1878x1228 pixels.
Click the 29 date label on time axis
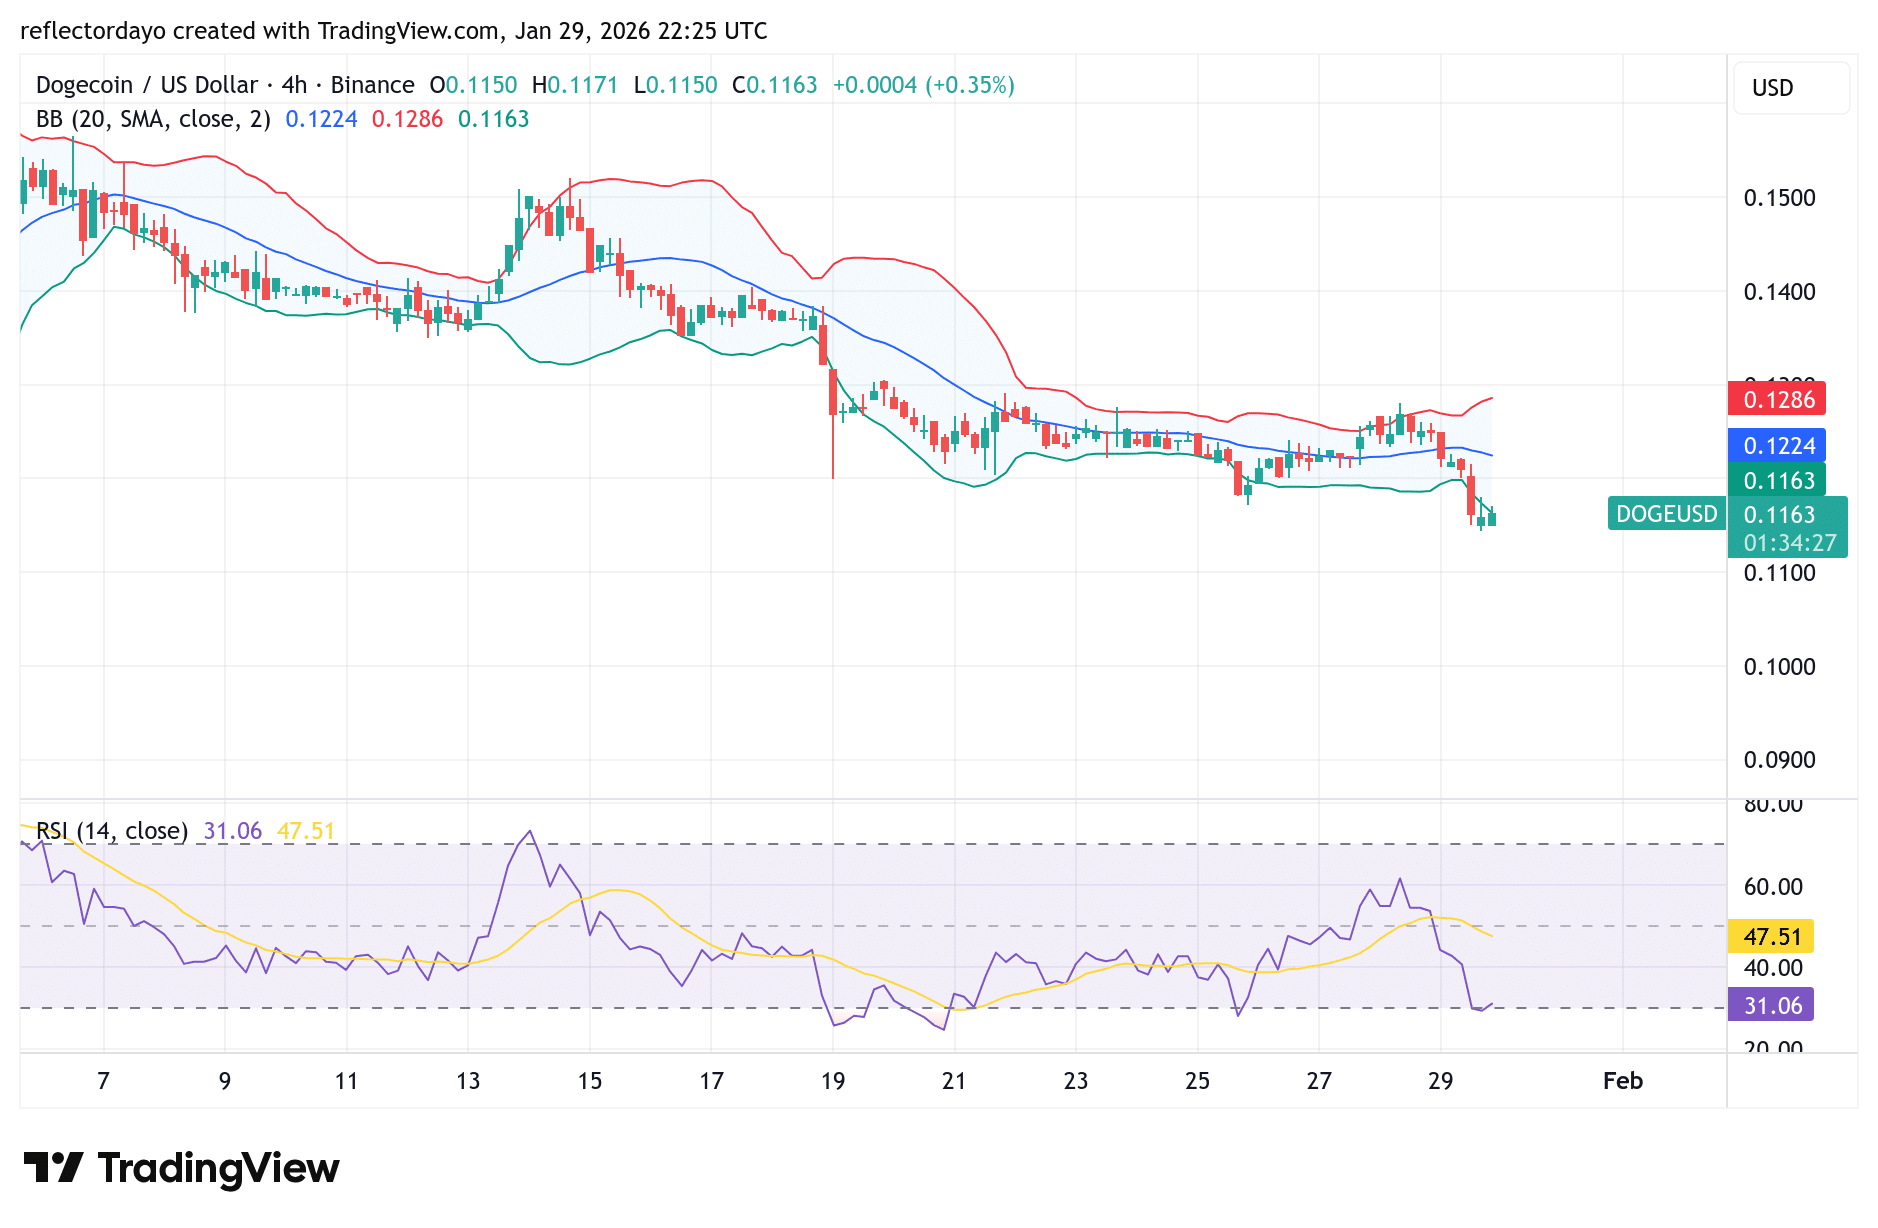point(1441,1081)
